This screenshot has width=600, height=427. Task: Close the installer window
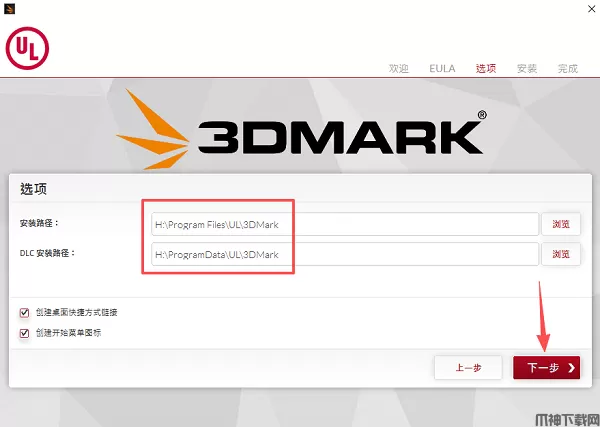591,9
